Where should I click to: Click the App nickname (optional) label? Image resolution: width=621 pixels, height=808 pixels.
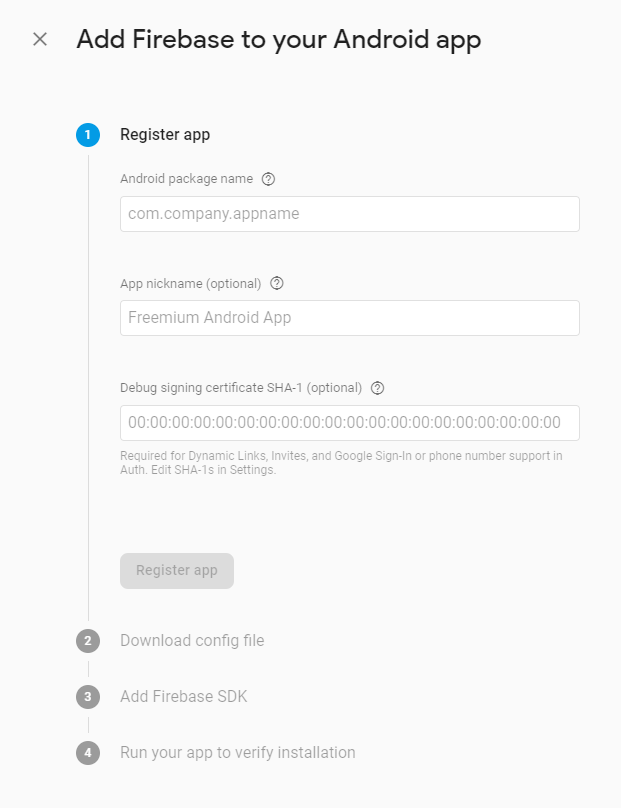(191, 283)
